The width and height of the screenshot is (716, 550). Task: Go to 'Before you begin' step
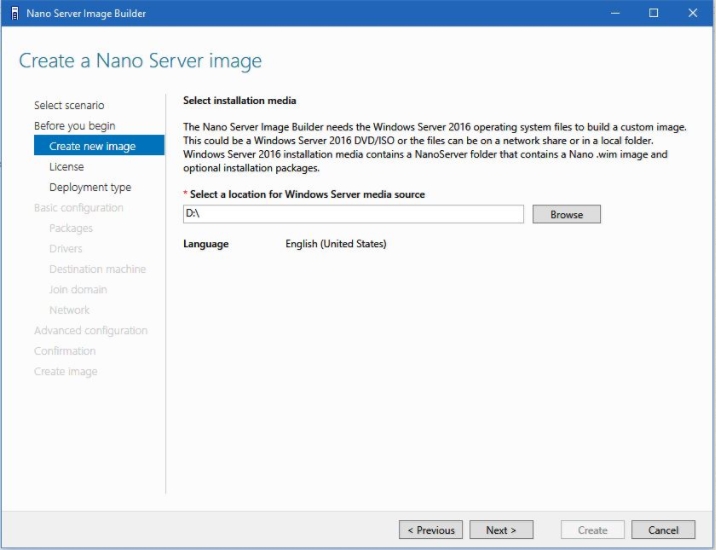click(74, 126)
